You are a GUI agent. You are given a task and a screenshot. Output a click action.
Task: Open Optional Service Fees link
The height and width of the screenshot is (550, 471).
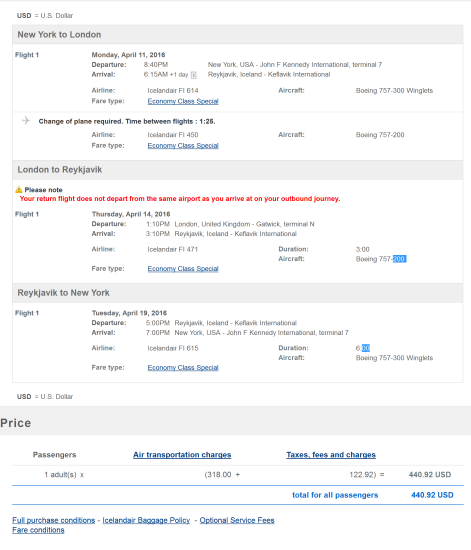237,520
